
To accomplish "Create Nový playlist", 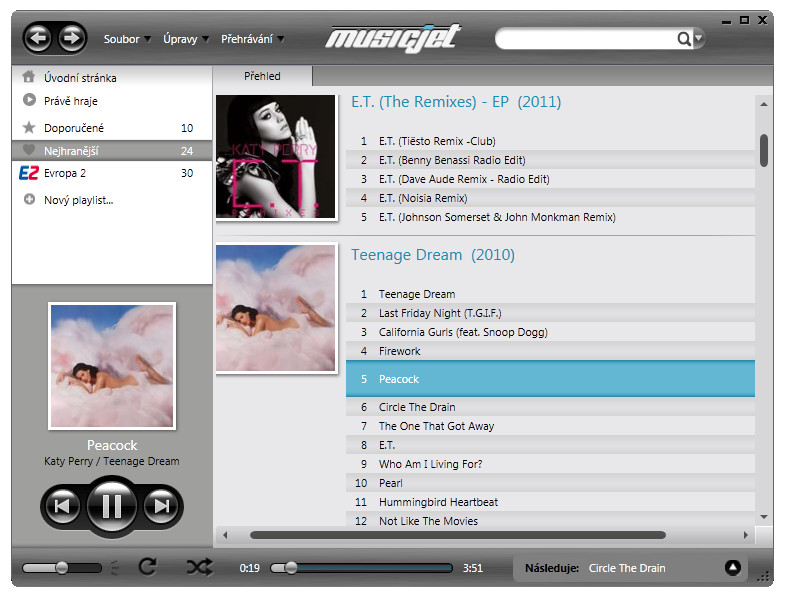I will [x=112, y=200].
